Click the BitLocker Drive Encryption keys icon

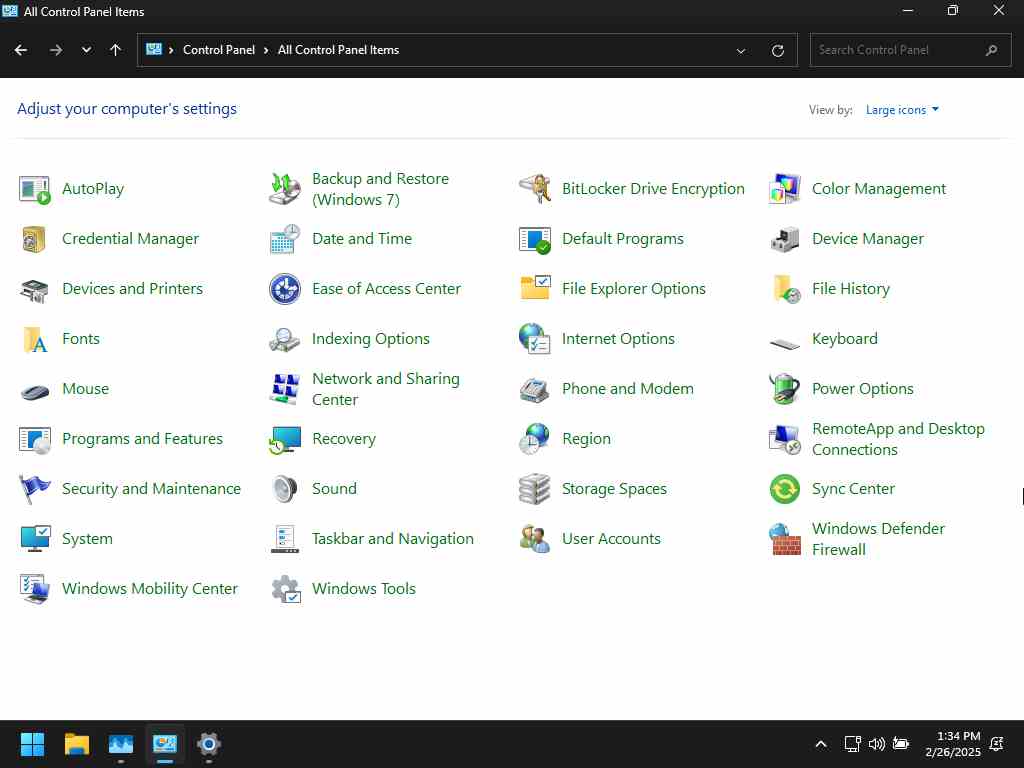[x=535, y=189]
